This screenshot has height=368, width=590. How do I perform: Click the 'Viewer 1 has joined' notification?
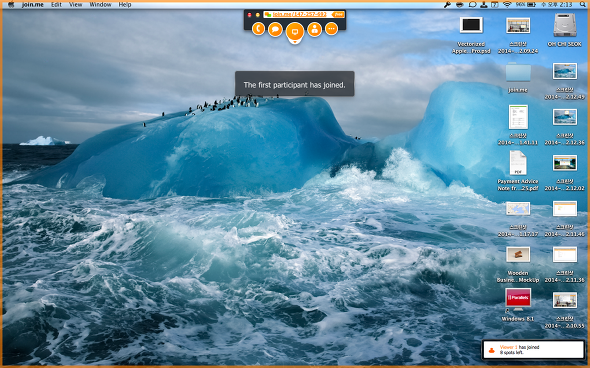click(x=533, y=350)
